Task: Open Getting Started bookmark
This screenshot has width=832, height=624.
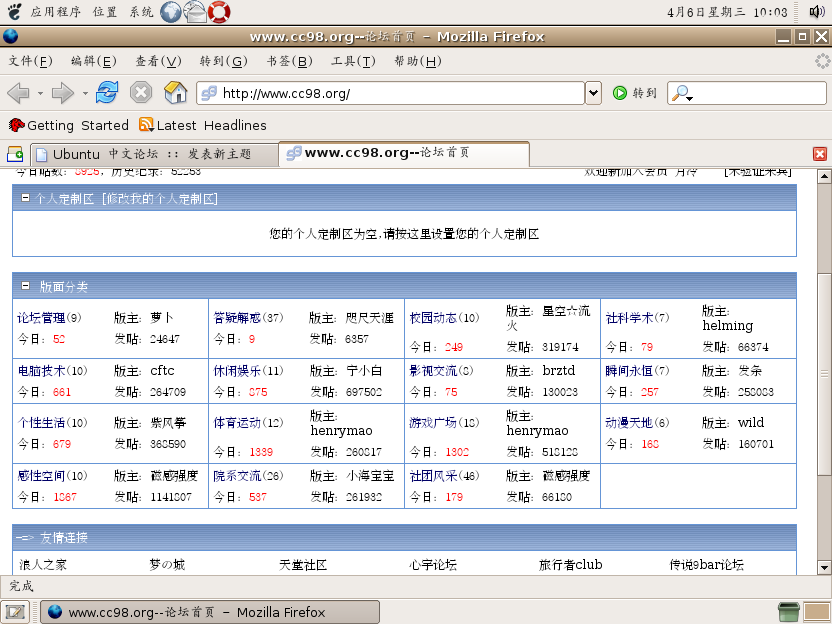Action: tap(68, 125)
